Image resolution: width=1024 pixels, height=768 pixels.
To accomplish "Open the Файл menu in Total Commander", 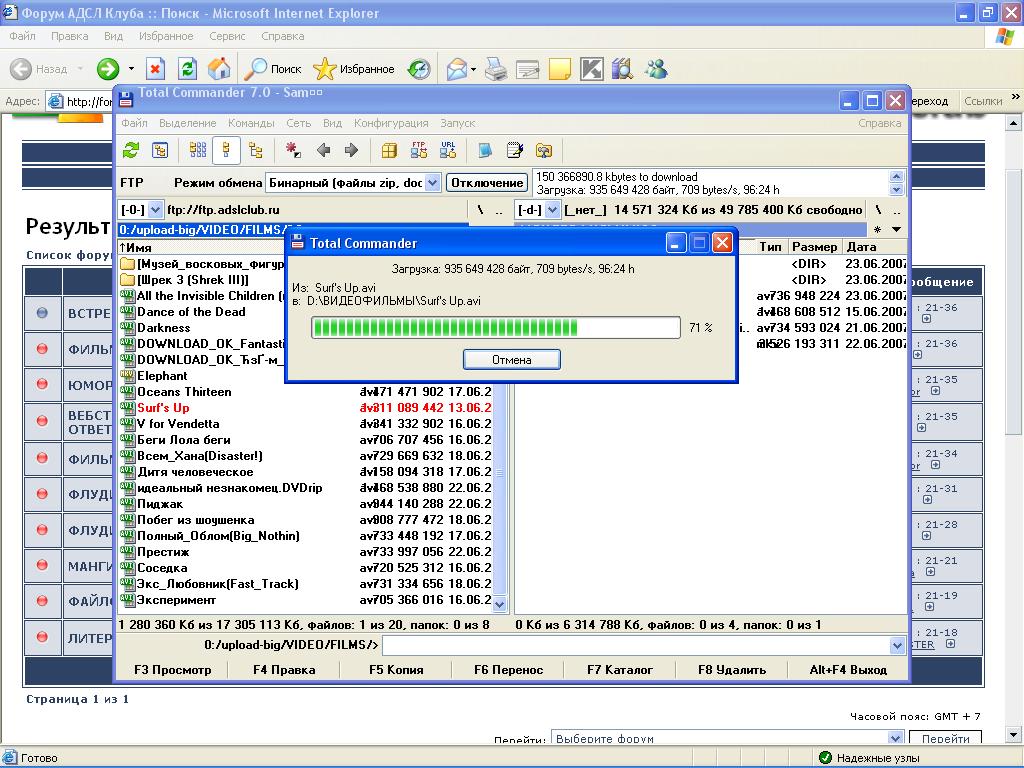I will (134, 123).
